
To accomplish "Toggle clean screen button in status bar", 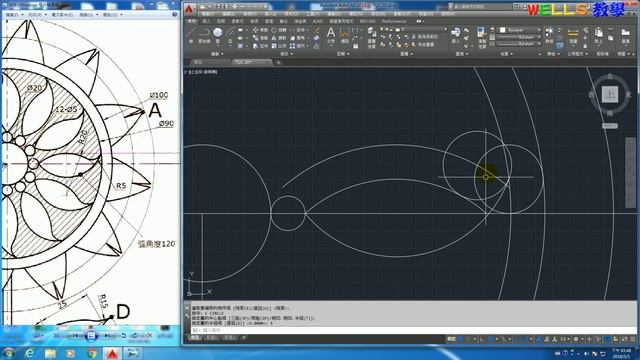I will click(624, 339).
